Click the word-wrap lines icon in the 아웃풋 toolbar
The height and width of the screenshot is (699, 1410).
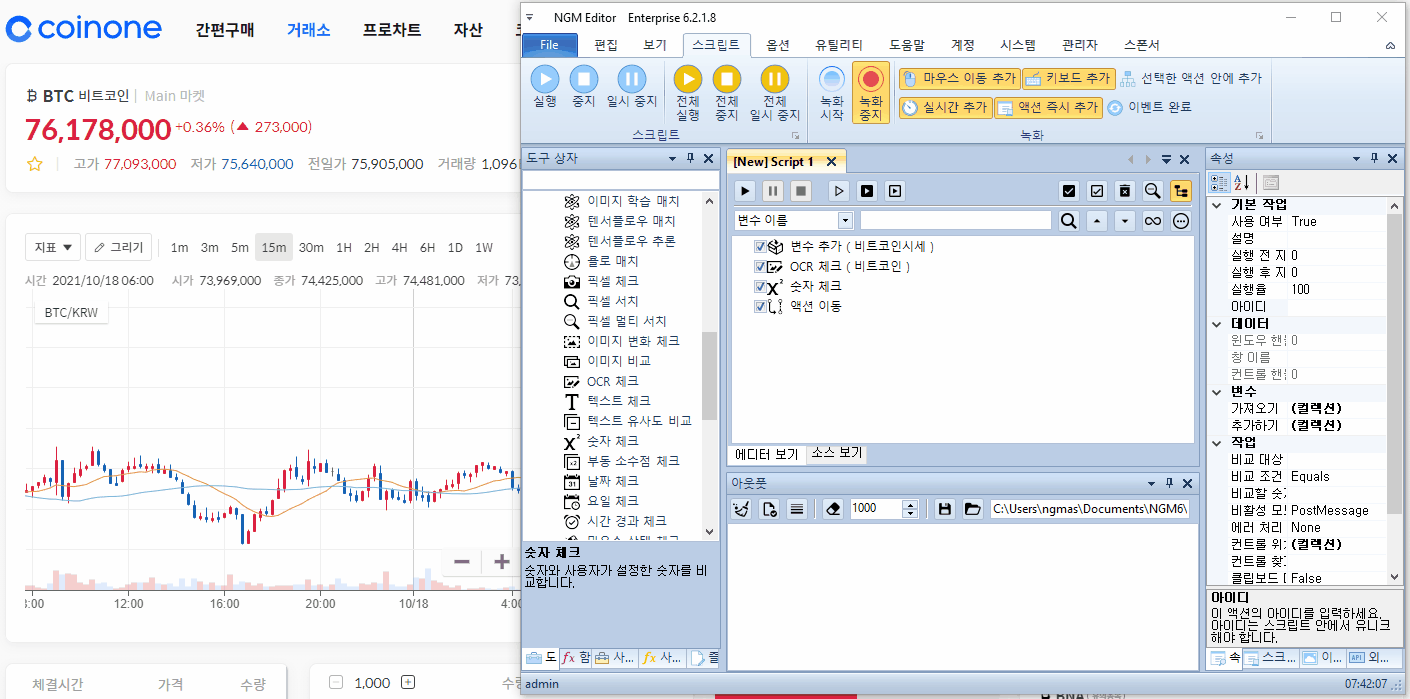click(797, 508)
